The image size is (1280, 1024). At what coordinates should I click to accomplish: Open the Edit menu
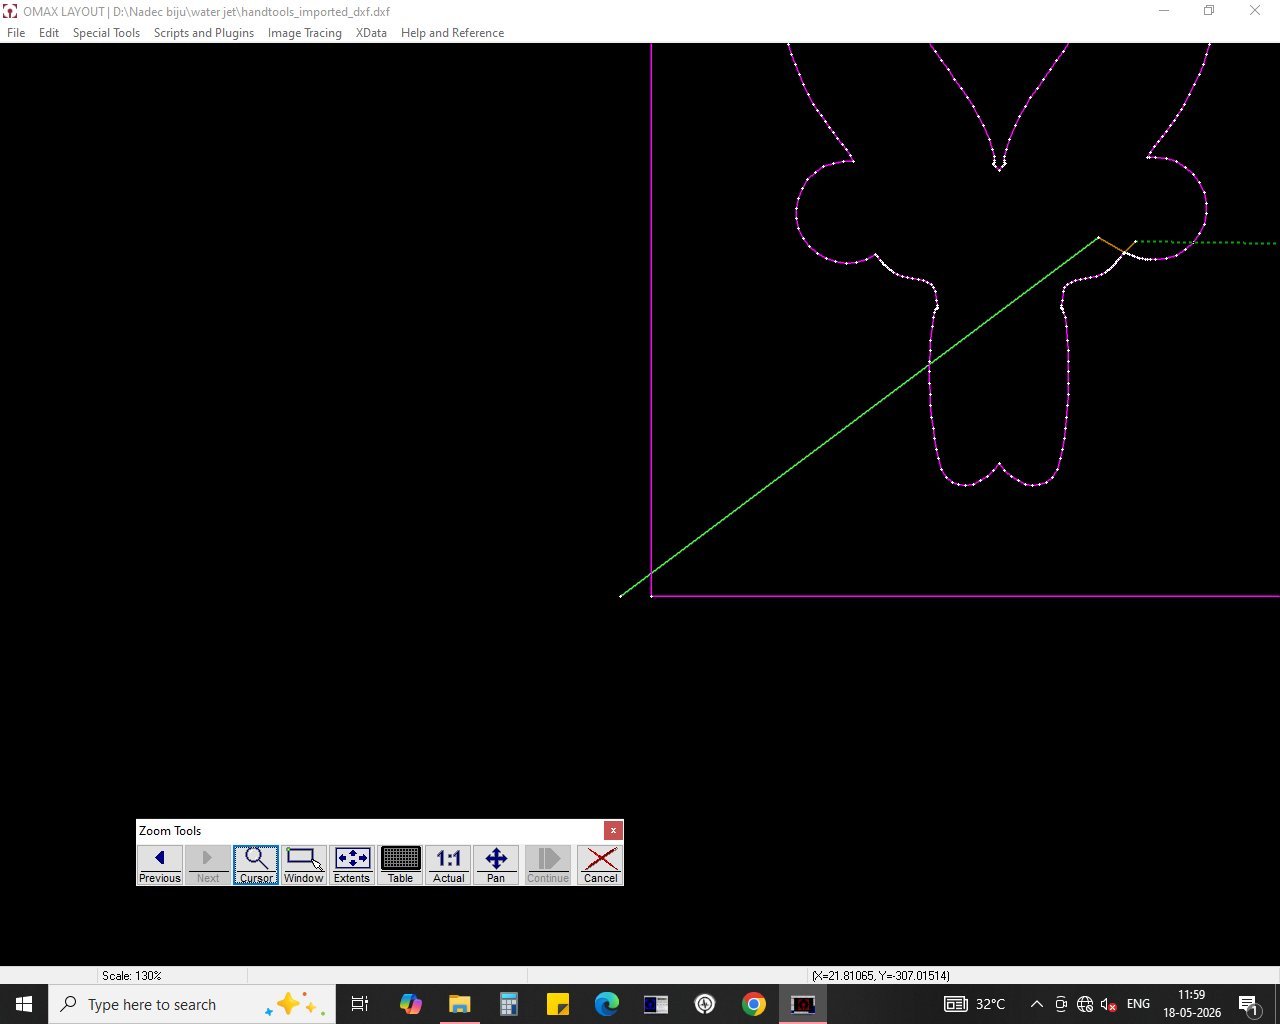click(49, 33)
